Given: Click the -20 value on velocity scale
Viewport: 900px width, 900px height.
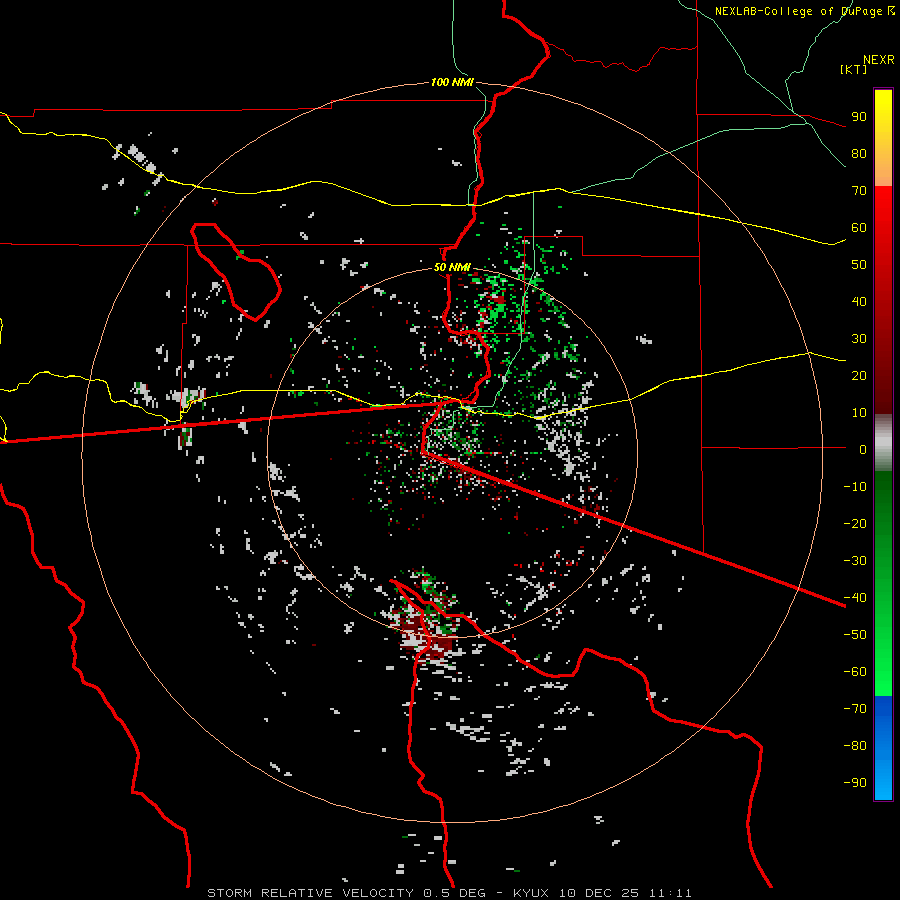Looking at the screenshot, I should pyautogui.click(x=855, y=523).
